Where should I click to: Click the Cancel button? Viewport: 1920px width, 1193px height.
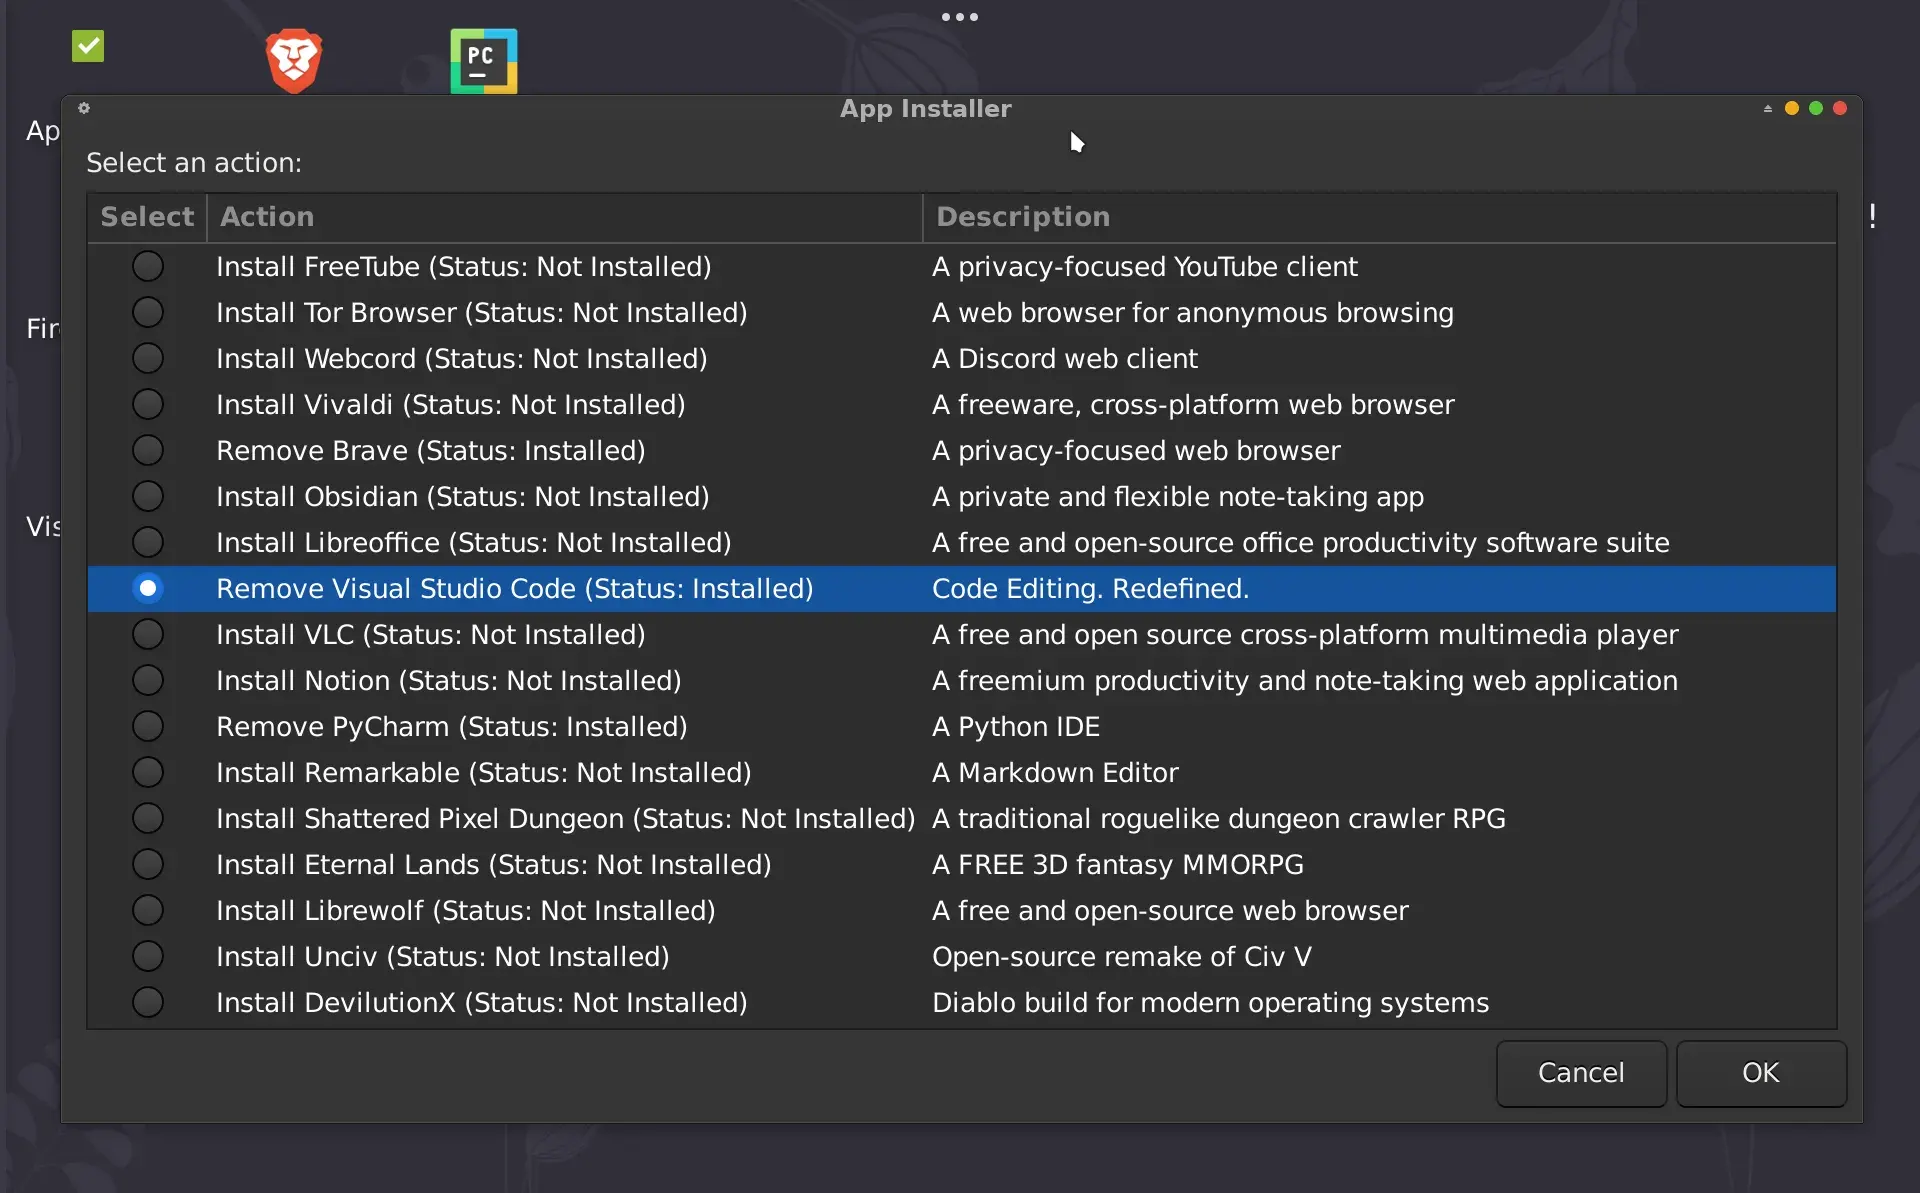[1581, 1073]
